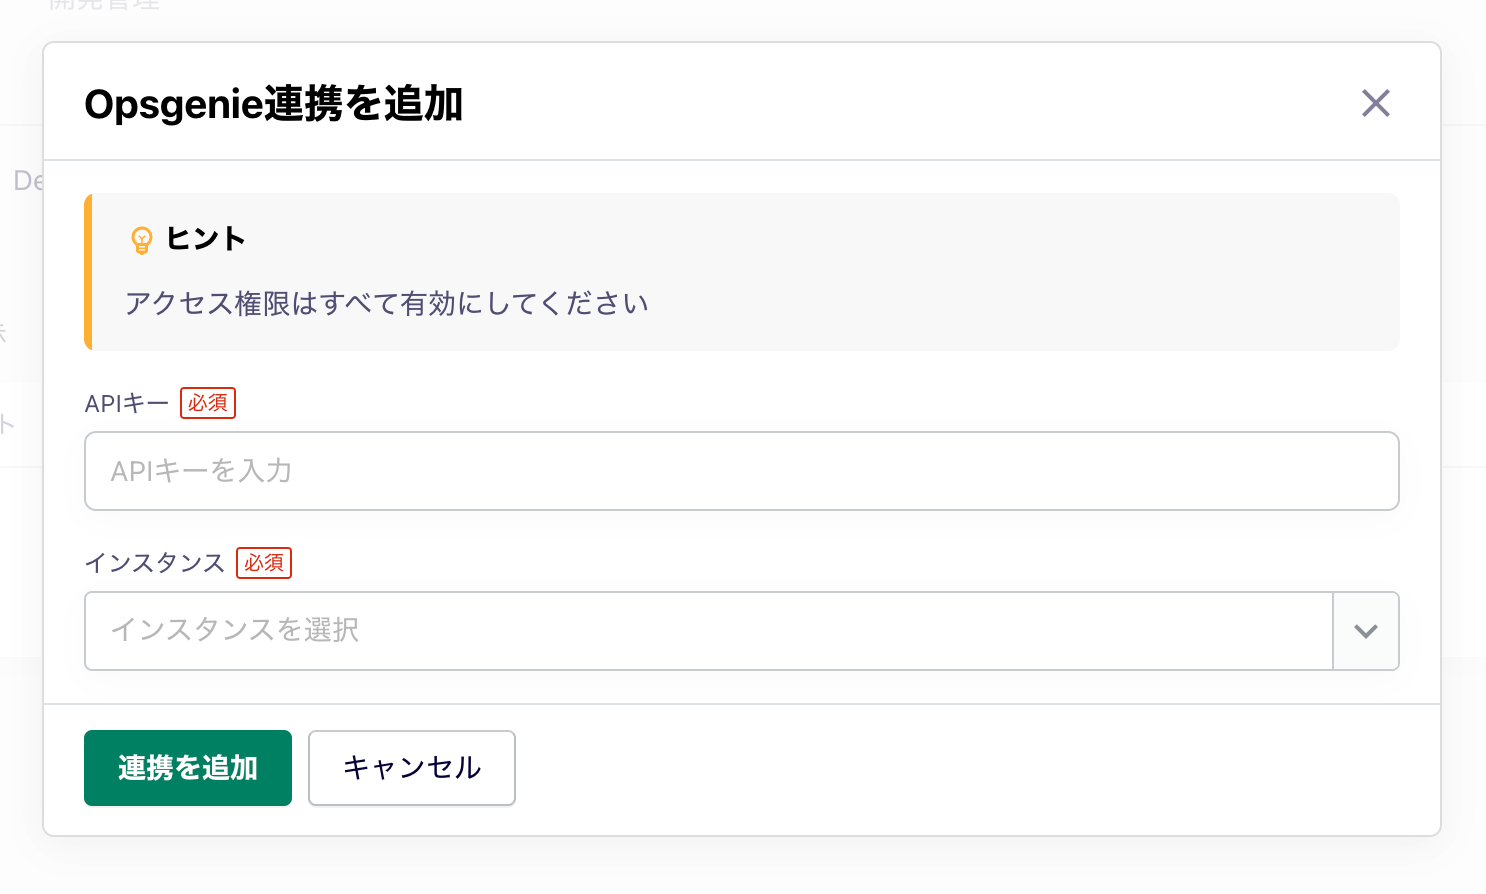Click the orange accent bar of hint box
Screen dimensions: 1486x894
click(88, 272)
